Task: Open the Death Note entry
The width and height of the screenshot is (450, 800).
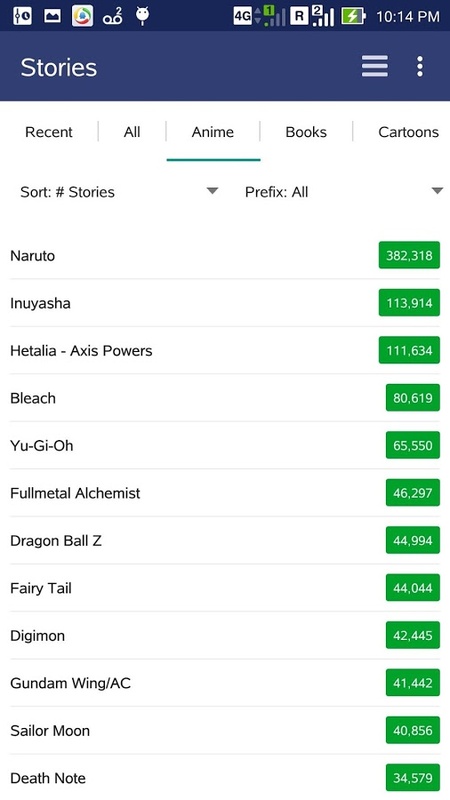Action: coord(225,778)
